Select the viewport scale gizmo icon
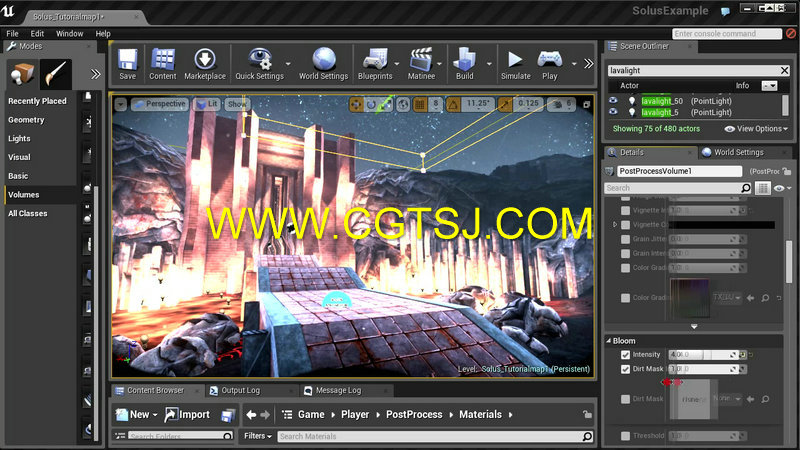The width and height of the screenshot is (800, 450). (386, 105)
